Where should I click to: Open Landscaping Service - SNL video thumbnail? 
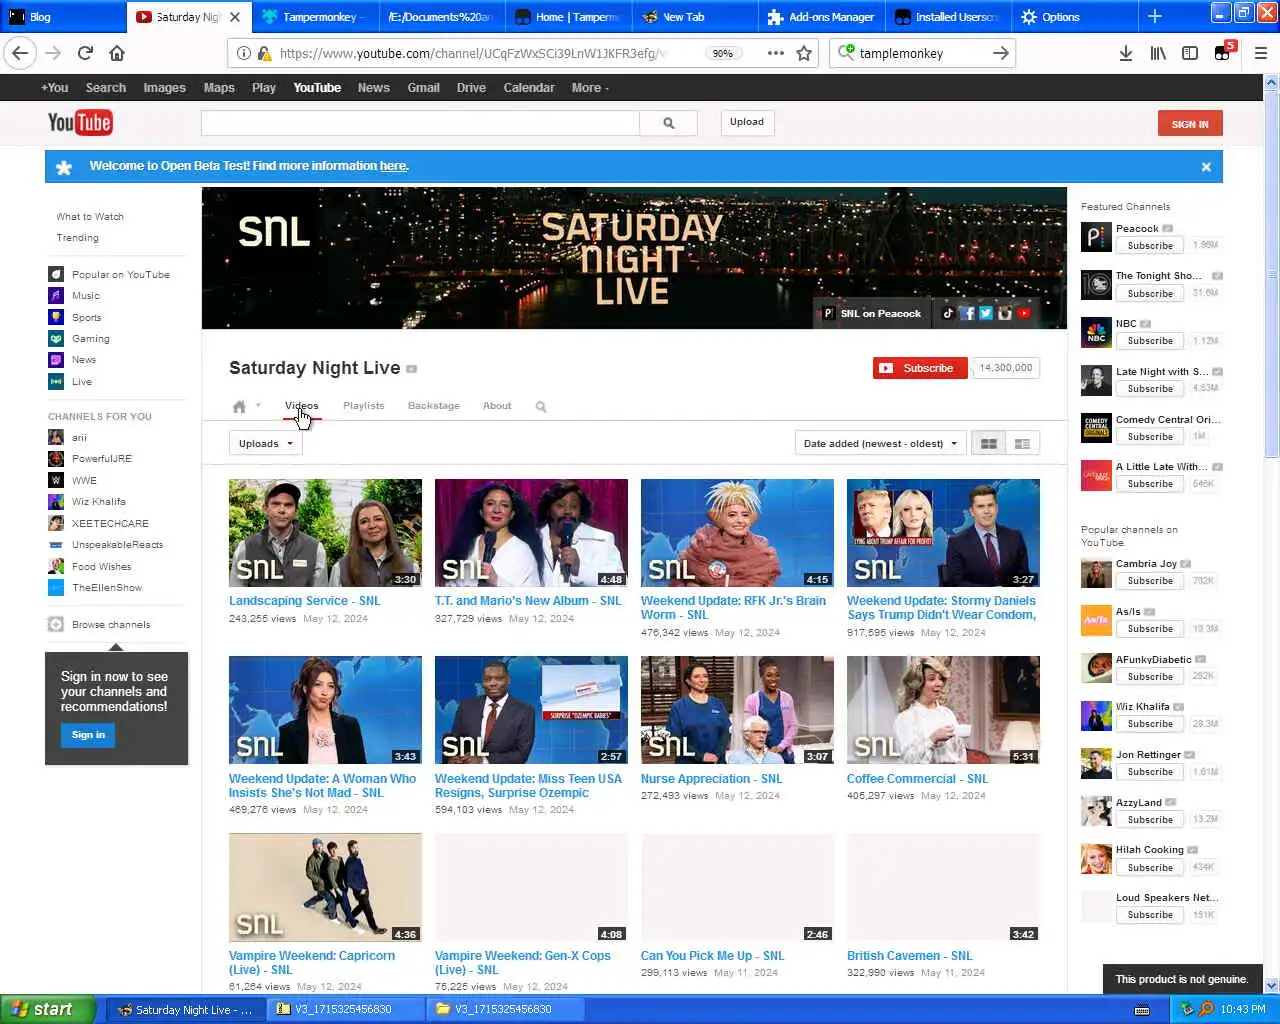point(325,532)
